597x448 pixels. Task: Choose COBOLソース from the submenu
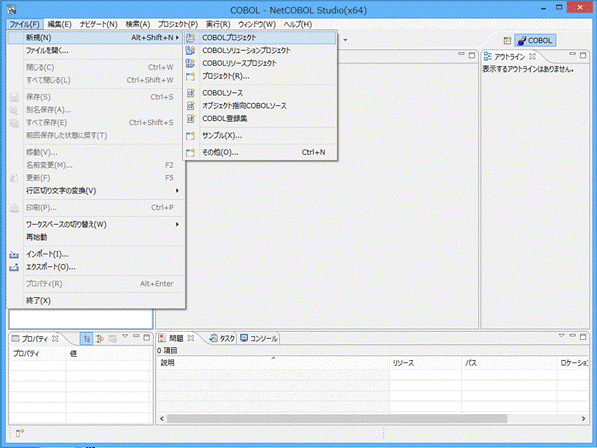click(x=260, y=93)
